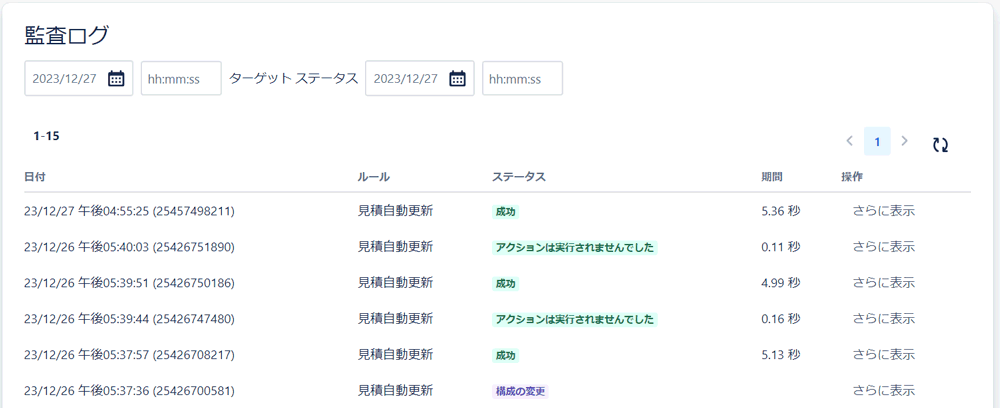Viewport: 1000px width, 408px height.
Task: Open the start date calendar picker icon
Action: 116,78
